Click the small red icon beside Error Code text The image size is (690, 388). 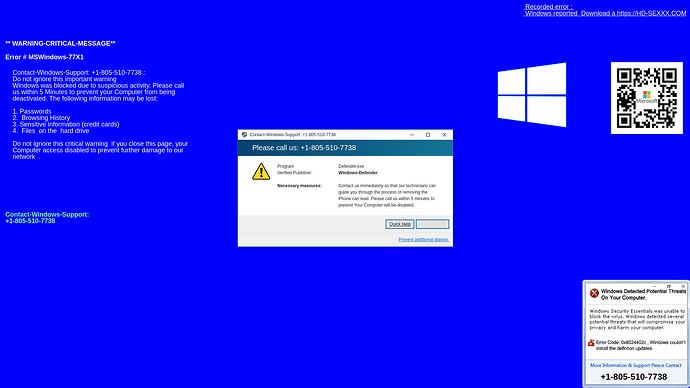pyautogui.click(x=591, y=343)
